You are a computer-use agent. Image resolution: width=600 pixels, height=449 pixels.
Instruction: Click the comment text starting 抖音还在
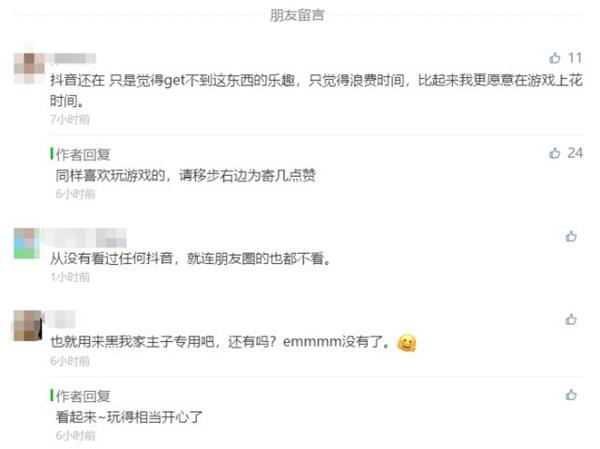coord(316,91)
